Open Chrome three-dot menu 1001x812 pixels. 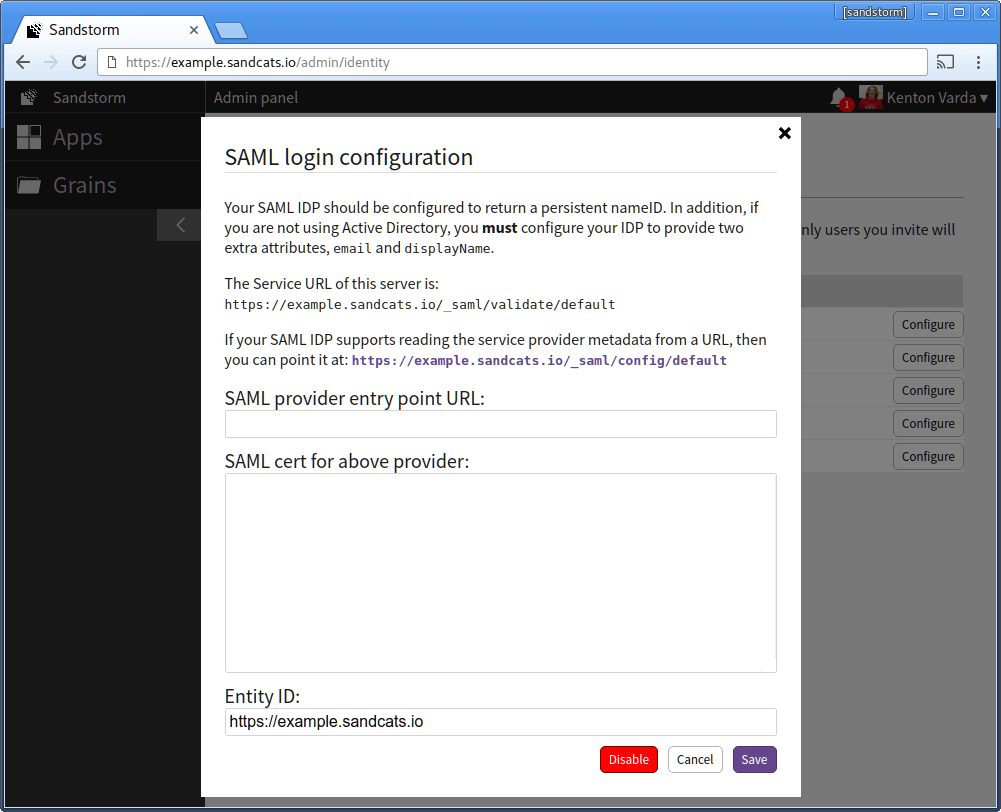(978, 62)
